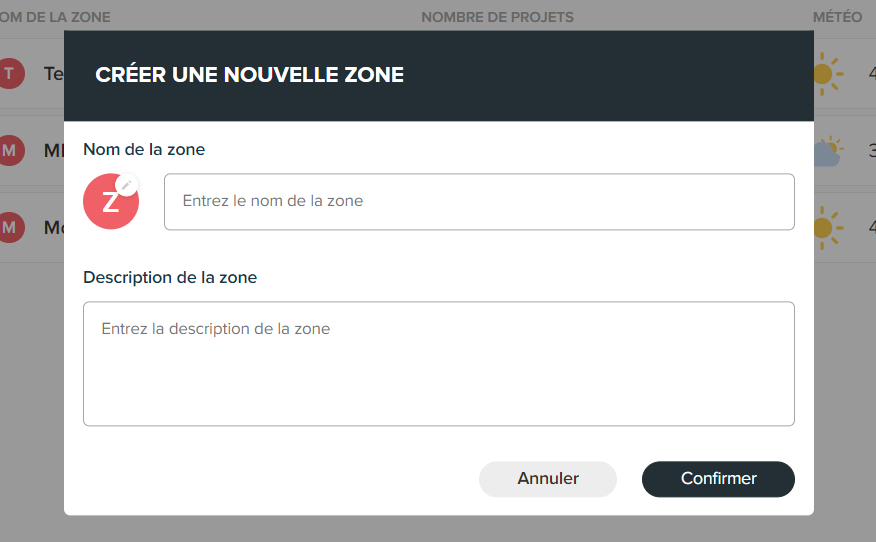Screen dimensions: 876x542
Task: Click the Nom de la zone label
Action: 144,150
